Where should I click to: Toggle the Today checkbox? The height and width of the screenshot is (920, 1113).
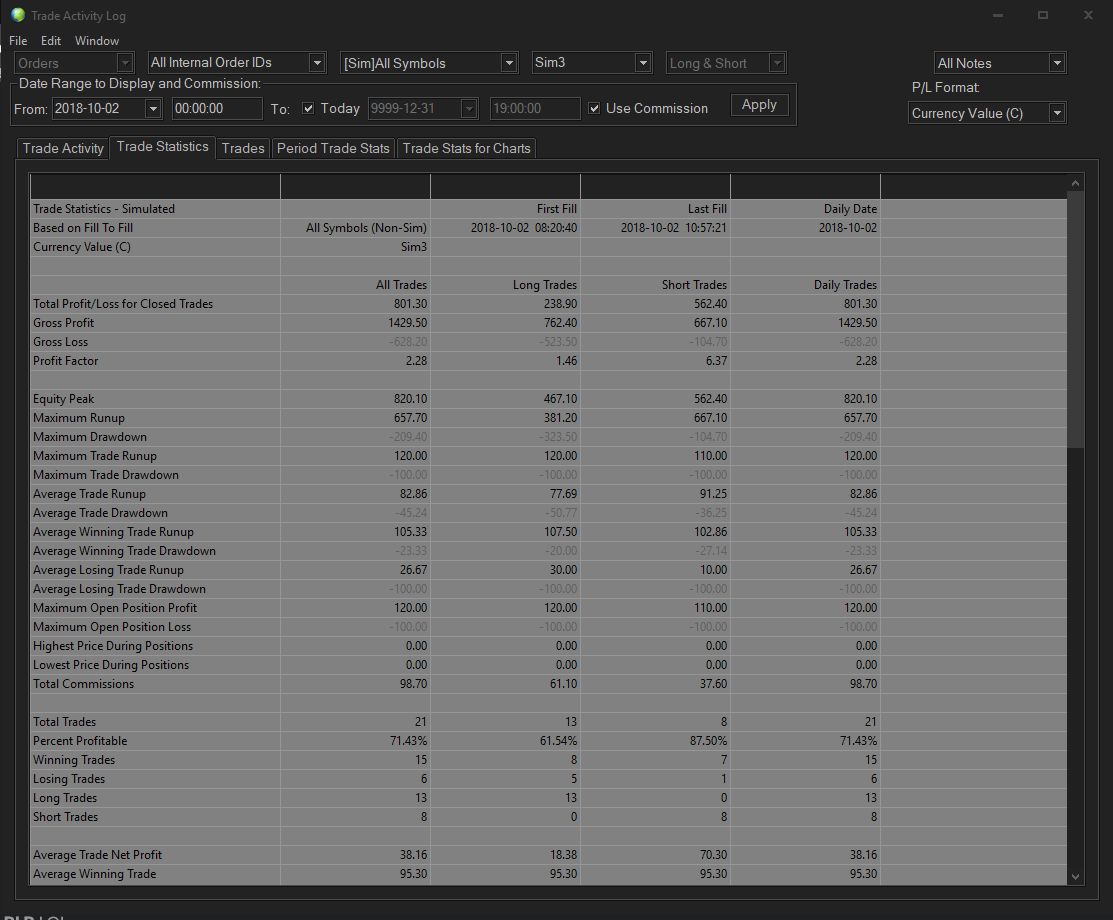pos(308,108)
